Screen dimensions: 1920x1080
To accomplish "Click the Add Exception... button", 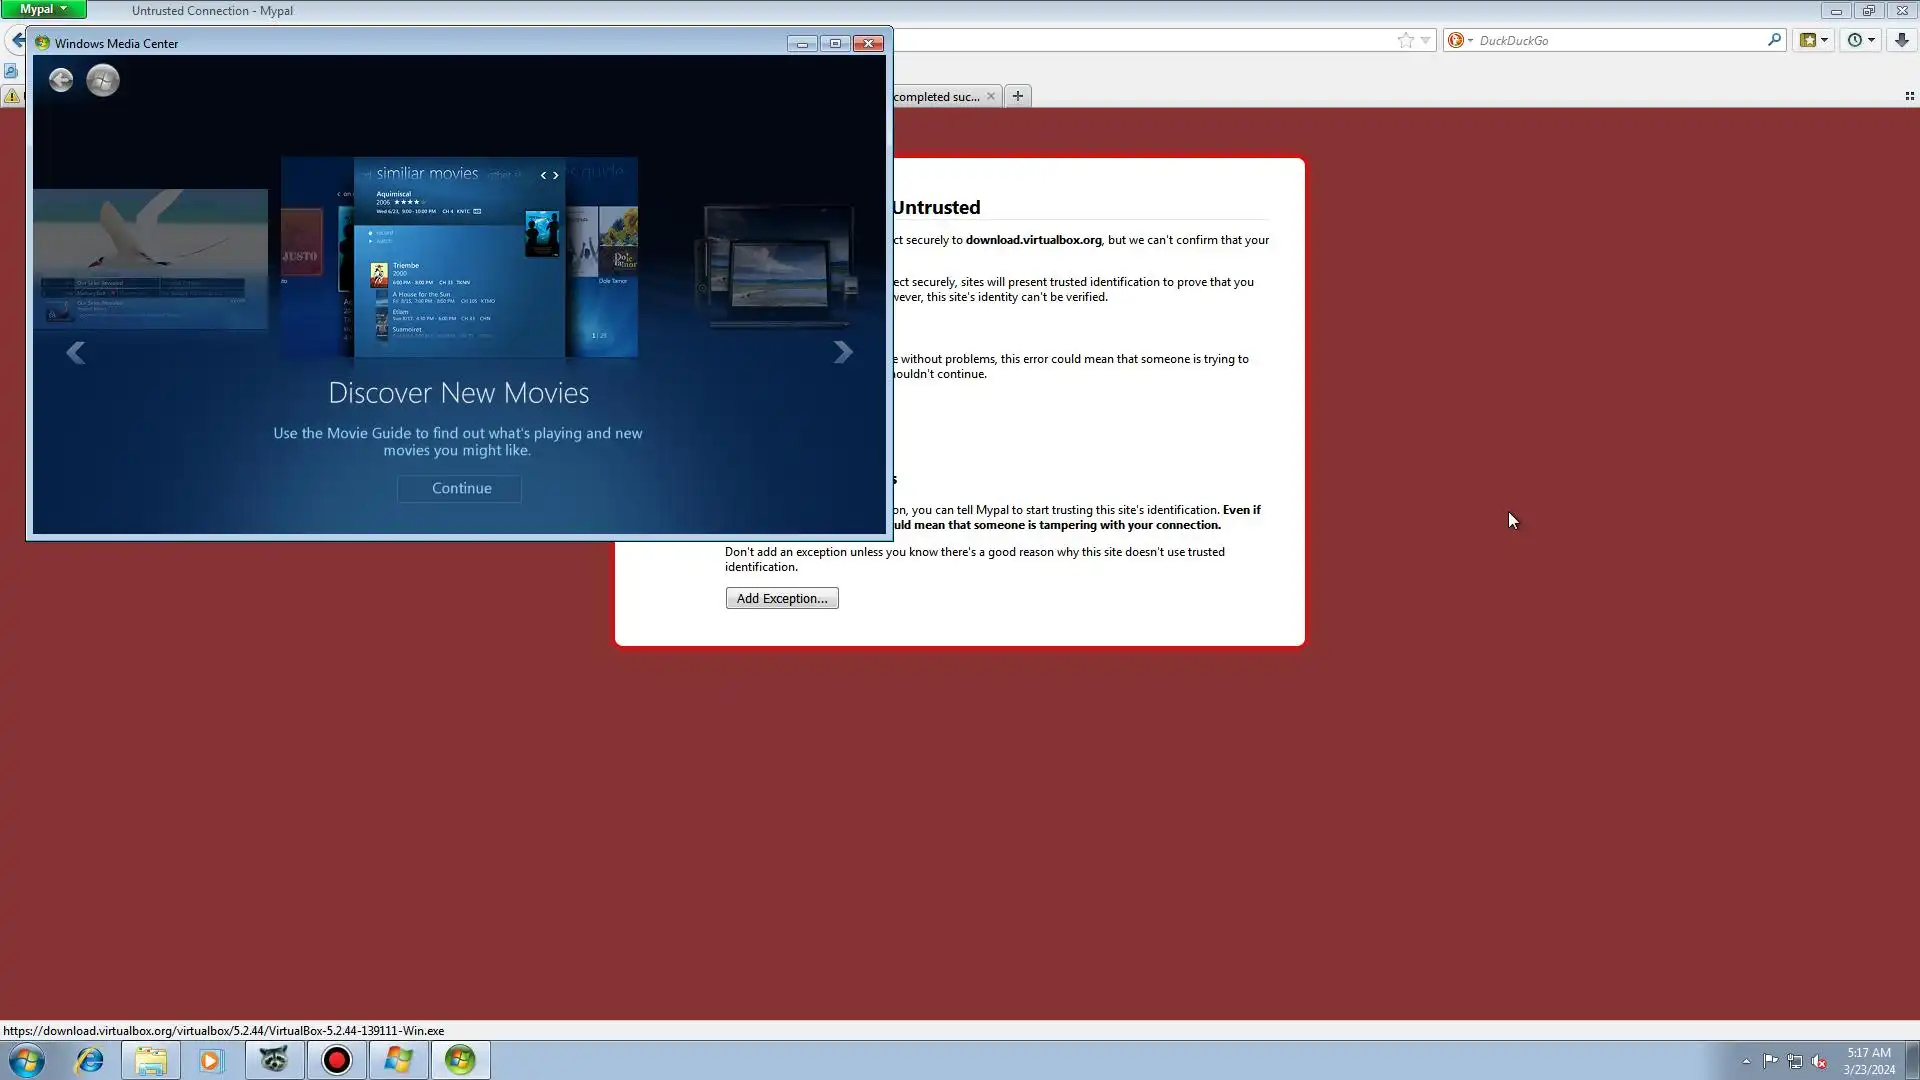I will tap(781, 598).
